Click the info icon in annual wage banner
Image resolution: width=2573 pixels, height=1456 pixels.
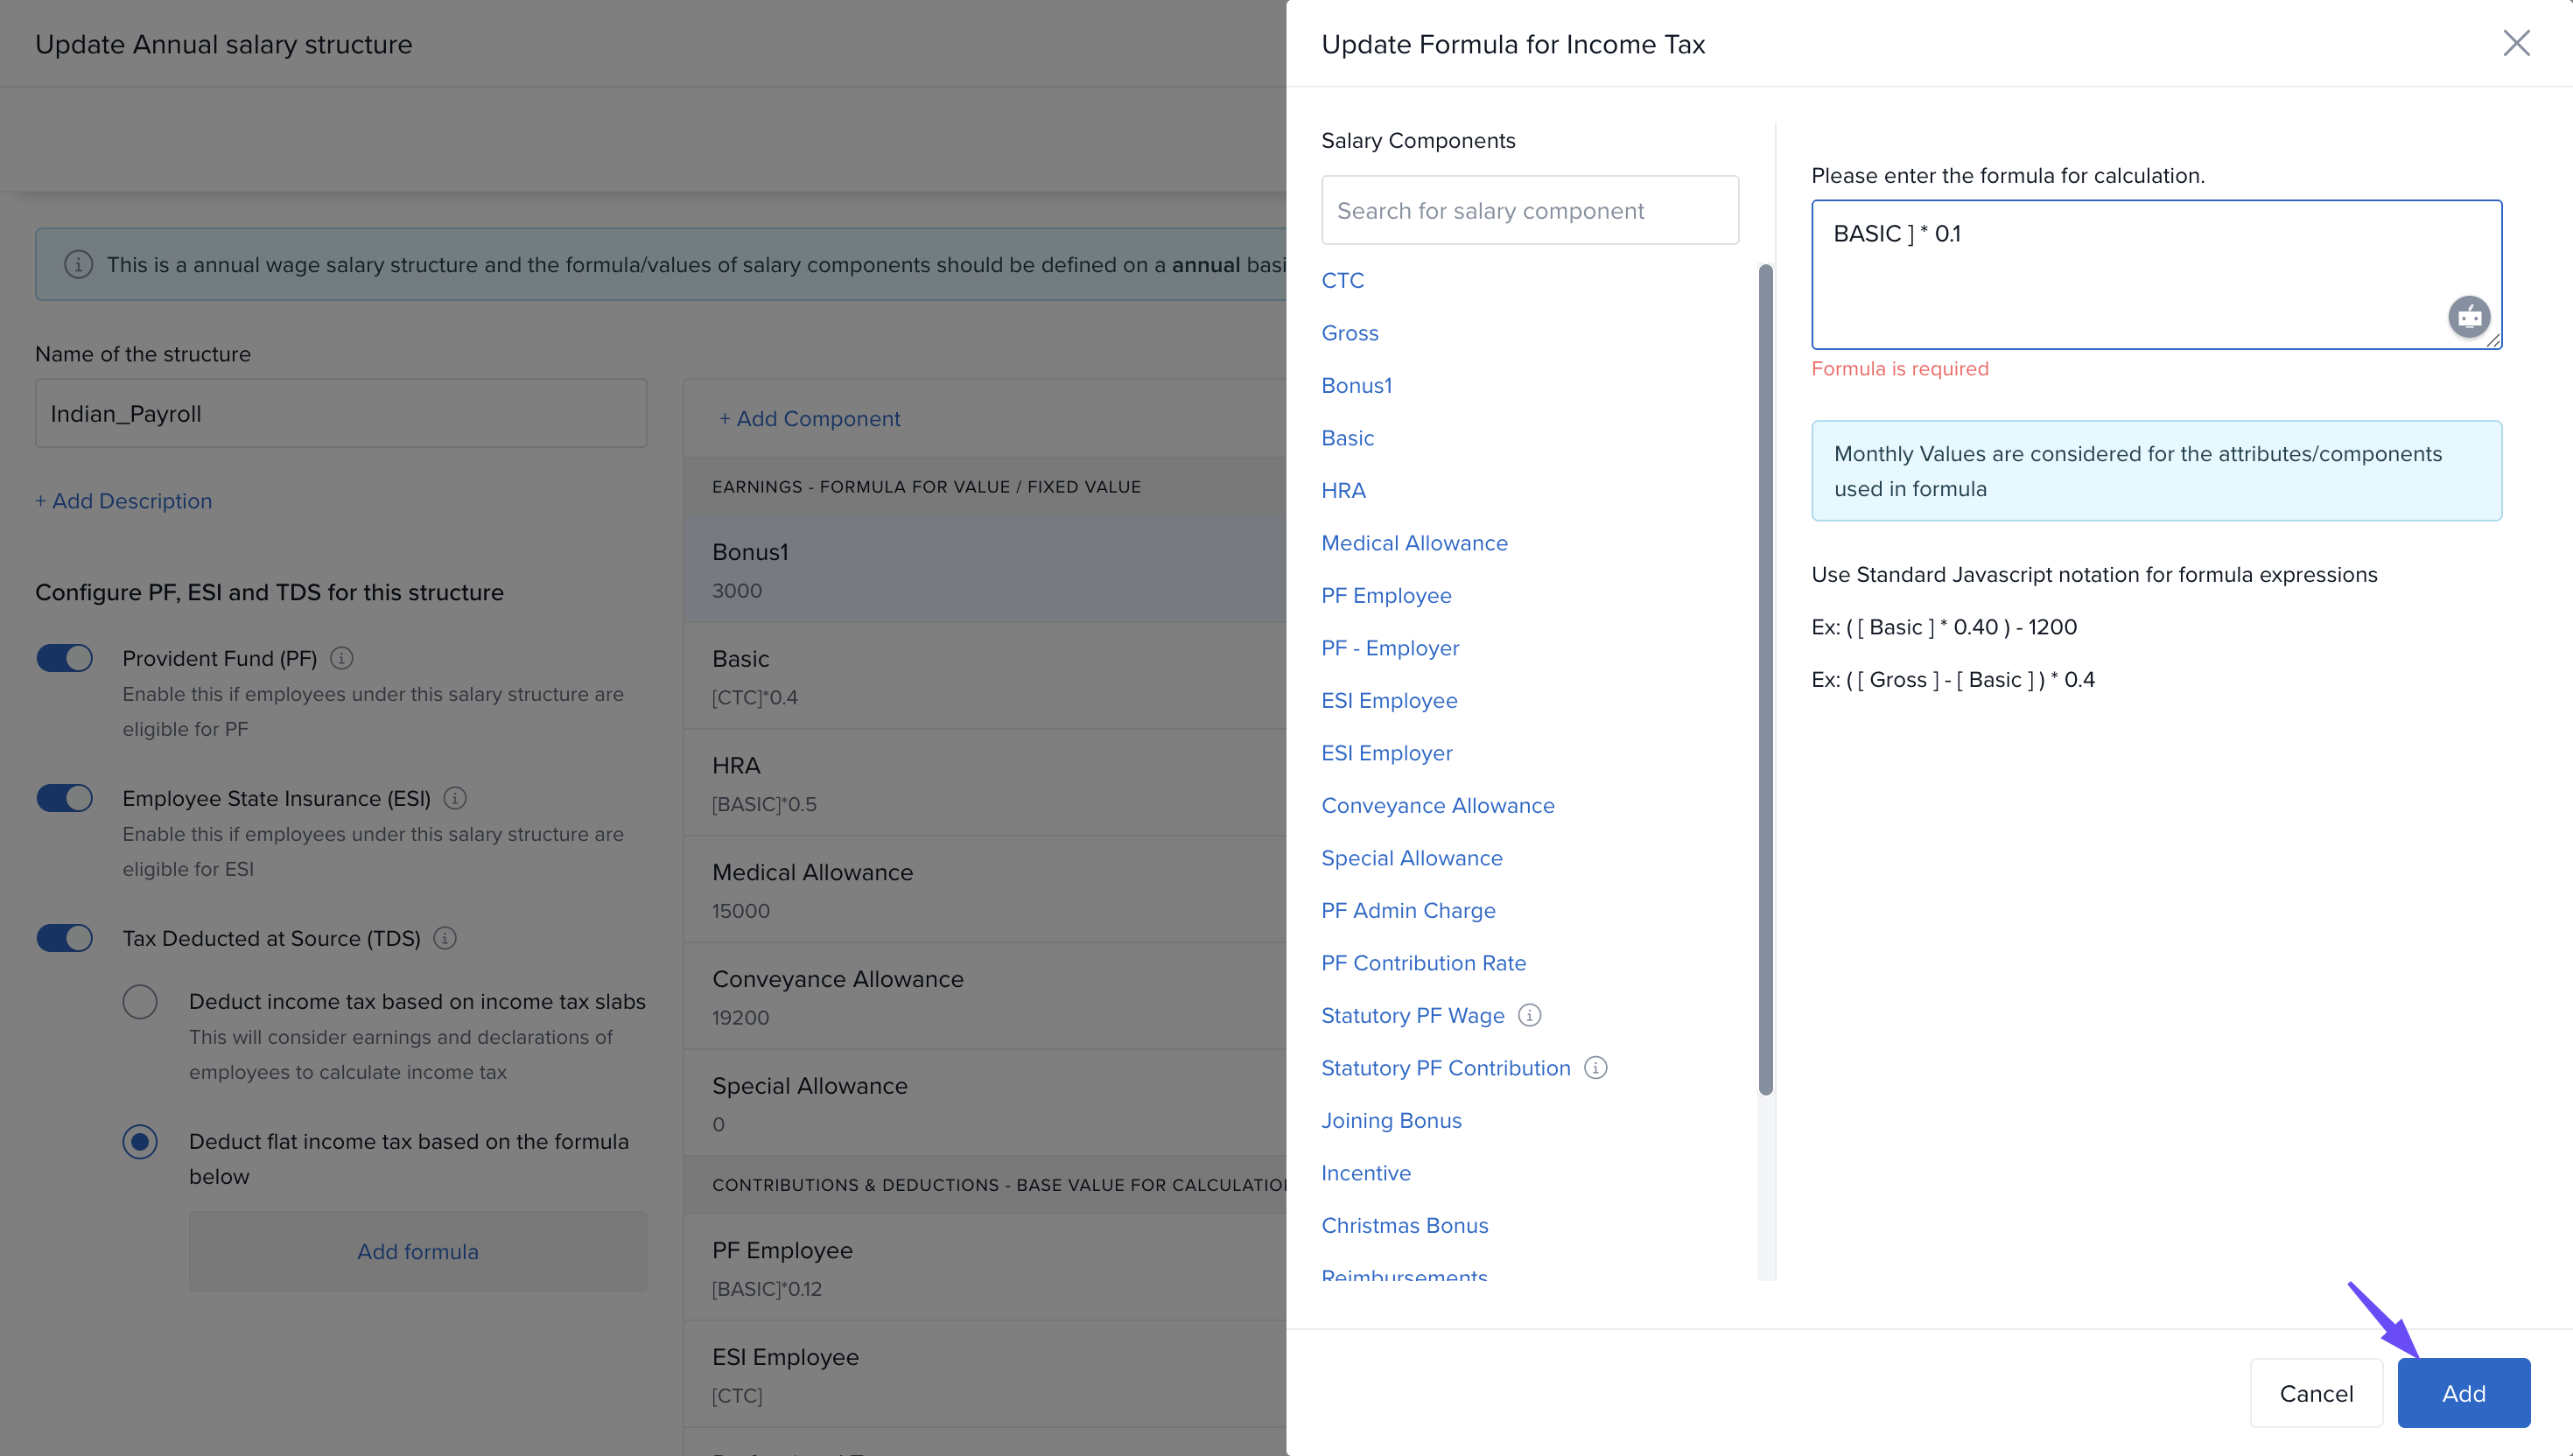point(79,264)
